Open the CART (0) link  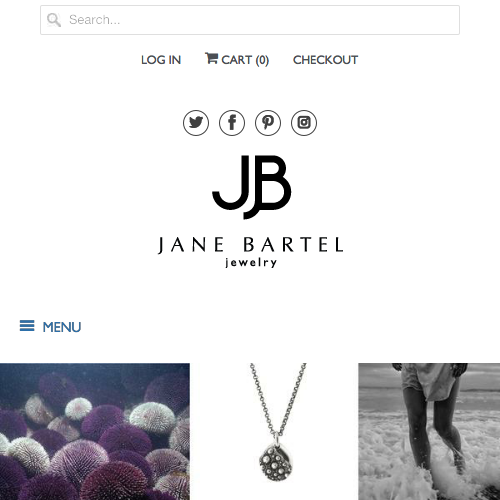pyautogui.click(x=237, y=60)
